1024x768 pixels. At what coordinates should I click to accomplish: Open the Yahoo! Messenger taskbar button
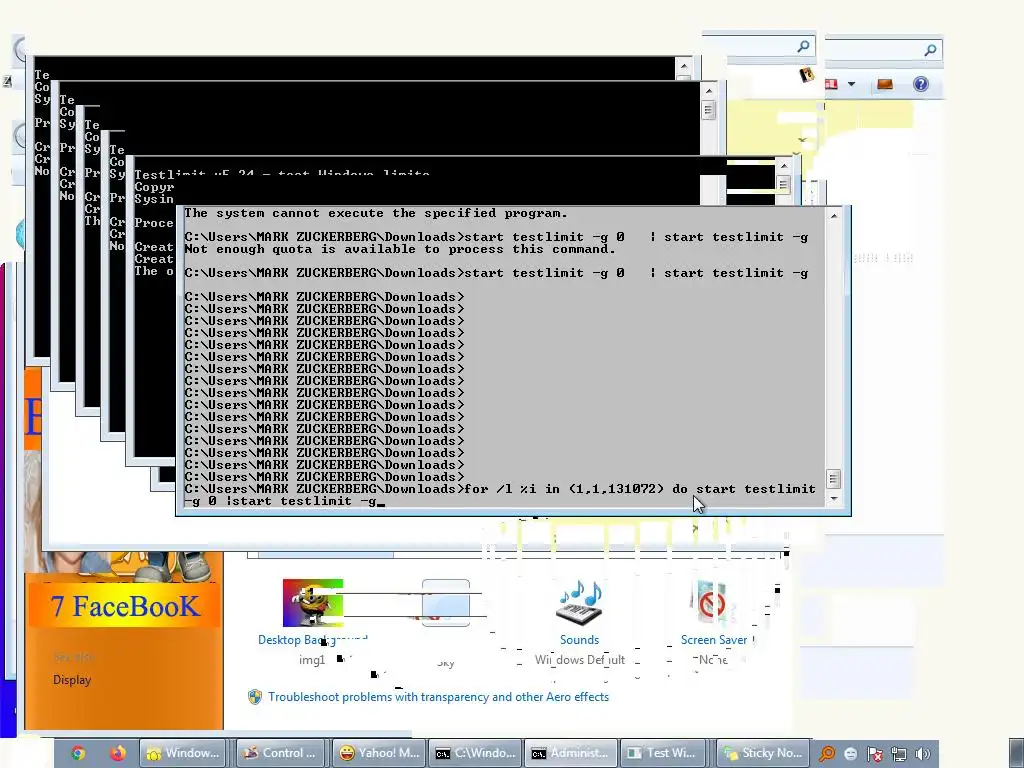click(x=379, y=753)
